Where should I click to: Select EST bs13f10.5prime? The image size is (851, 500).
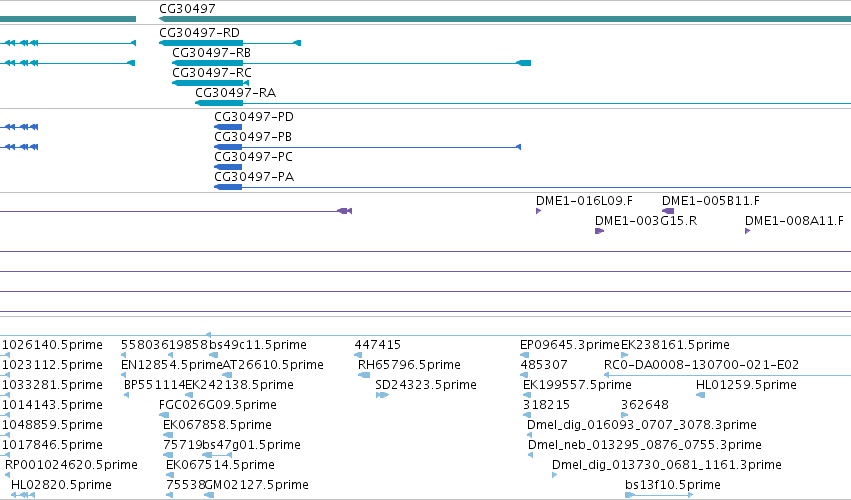point(673,485)
